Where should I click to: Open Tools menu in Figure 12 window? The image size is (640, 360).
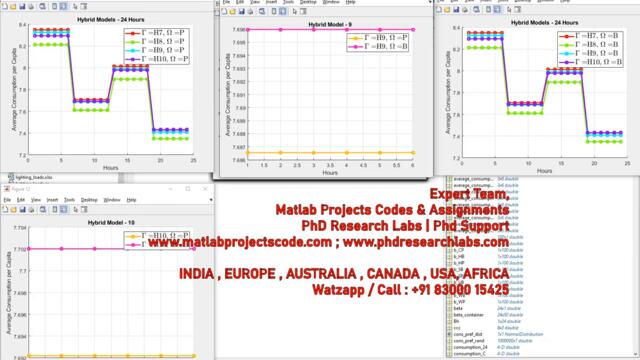(69, 200)
